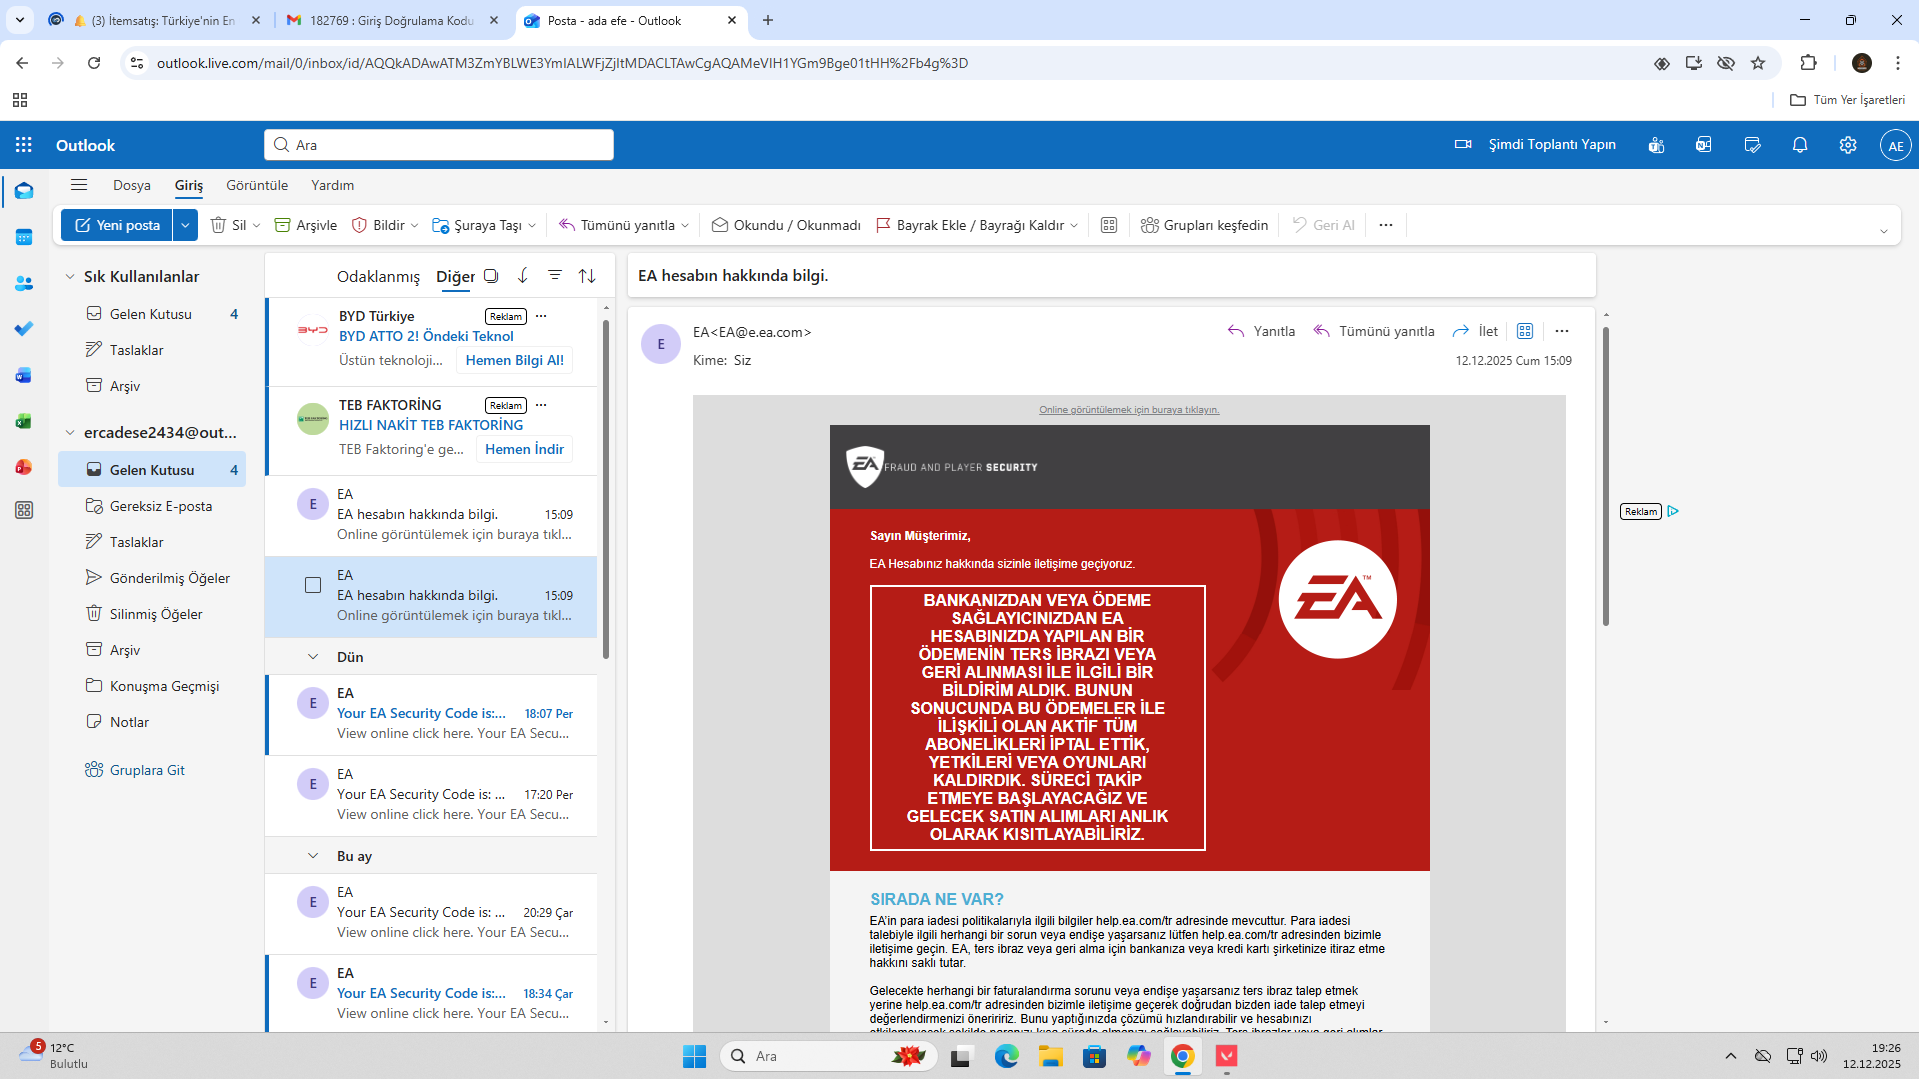Open File Explorer from the taskbar
Viewport: 1919px width, 1079px height.
point(1050,1056)
